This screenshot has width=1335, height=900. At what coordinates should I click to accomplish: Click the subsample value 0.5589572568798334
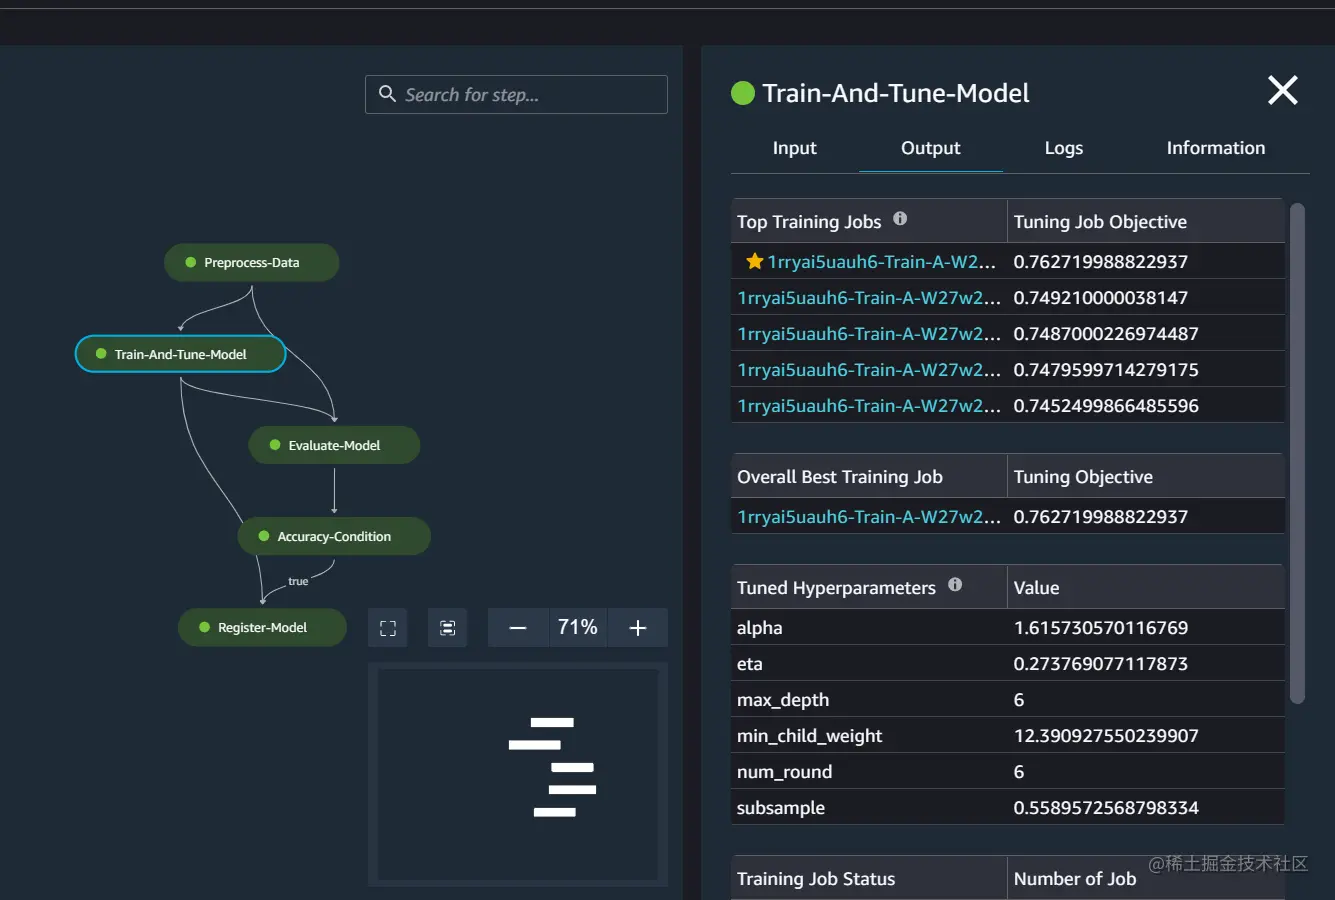1106,808
